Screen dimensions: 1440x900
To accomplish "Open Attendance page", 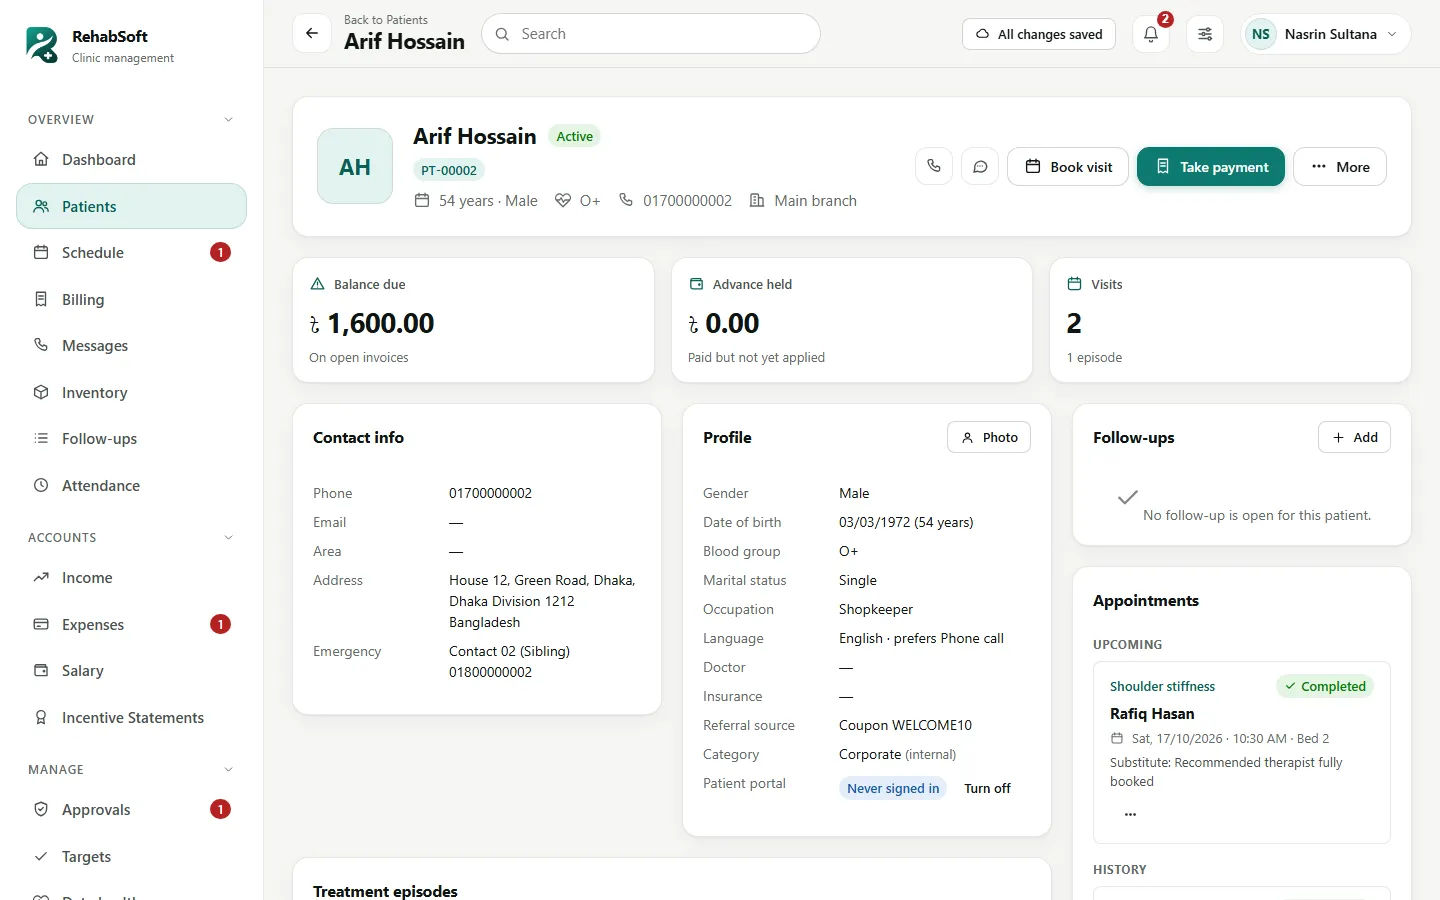I will point(131,485).
